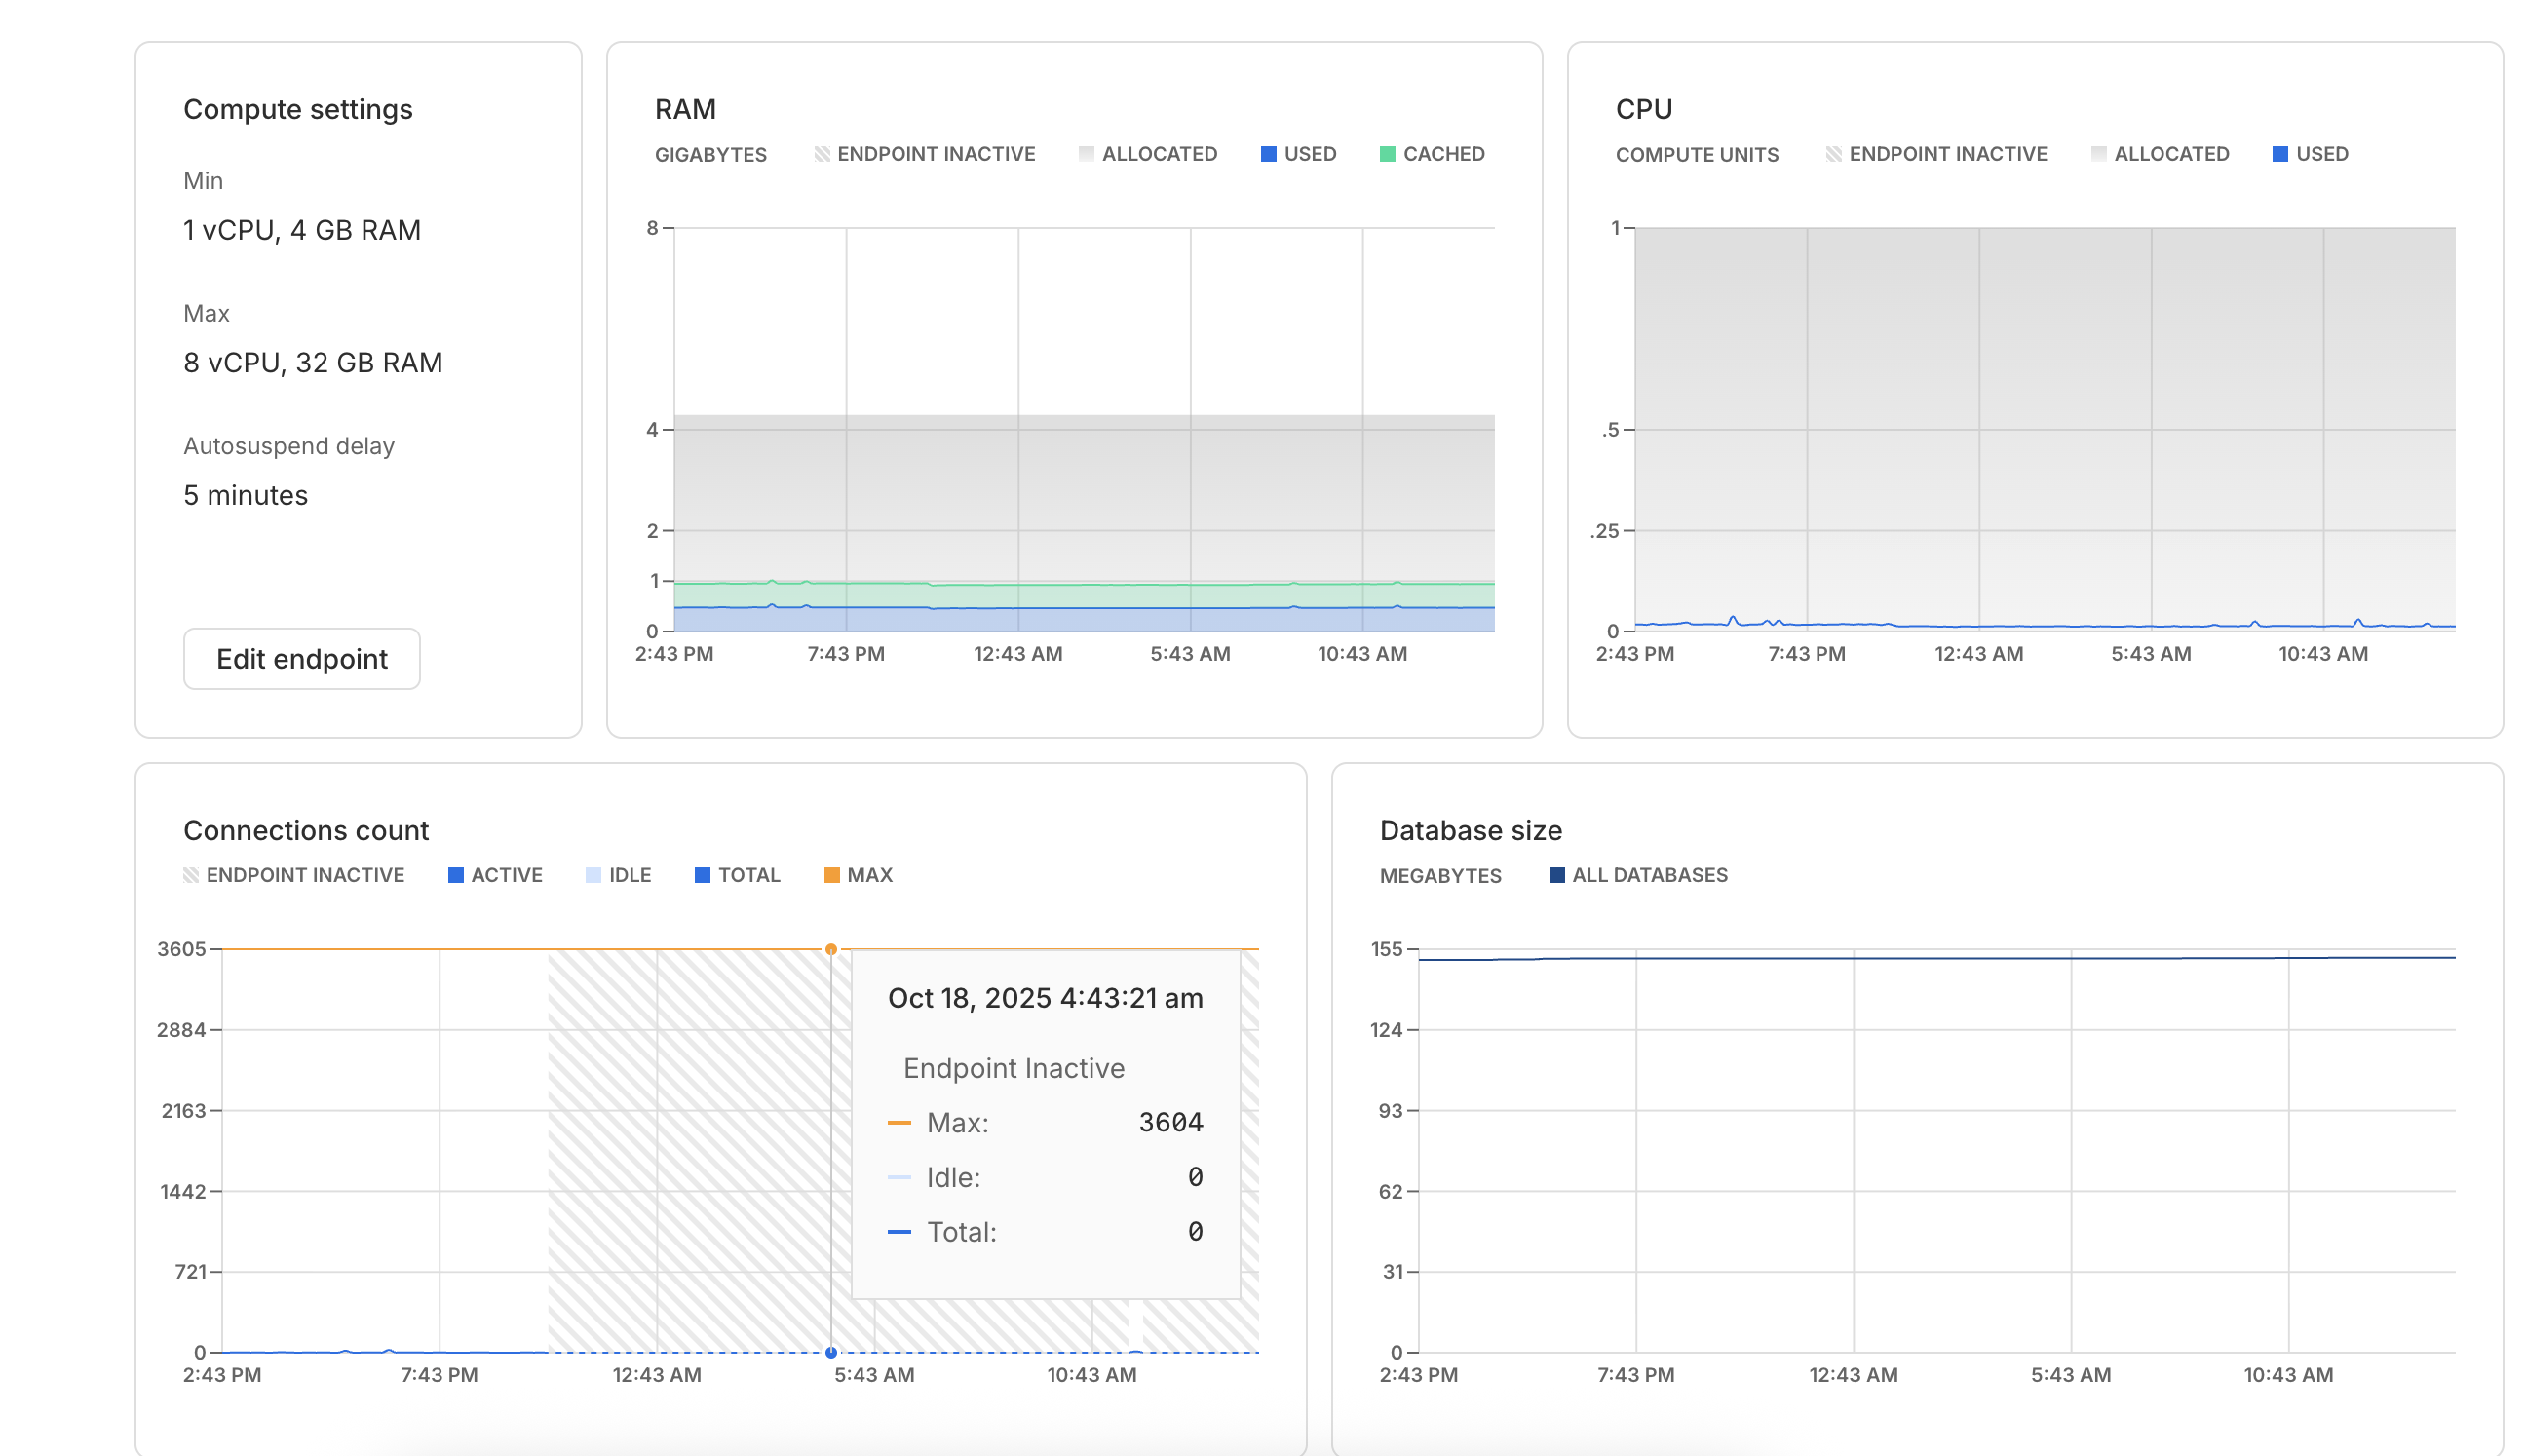Image resolution: width=2526 pixels, height=1456 pixels.
Task: Click the All Databases legend icon
Action: click(1556, 875)
